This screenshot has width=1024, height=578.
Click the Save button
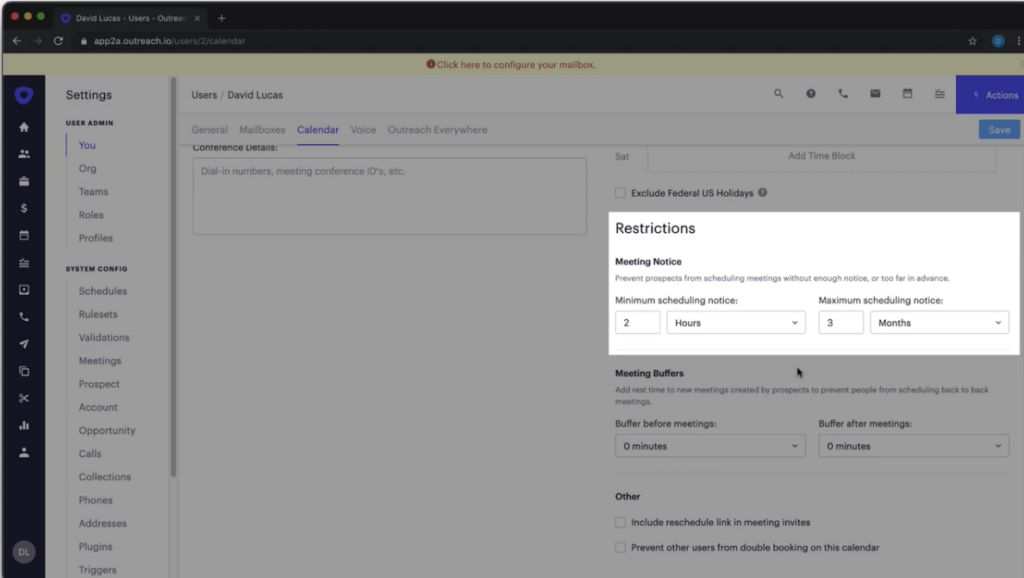click(999, 129)
